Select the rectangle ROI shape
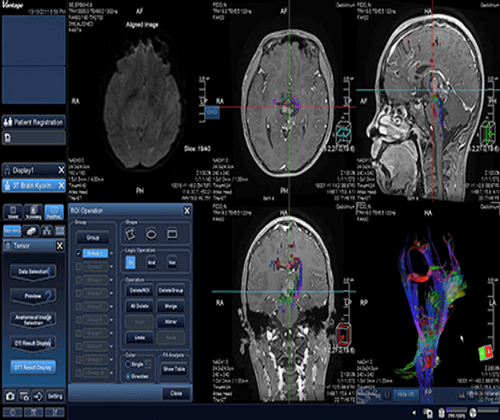 (x=172, y=234)
